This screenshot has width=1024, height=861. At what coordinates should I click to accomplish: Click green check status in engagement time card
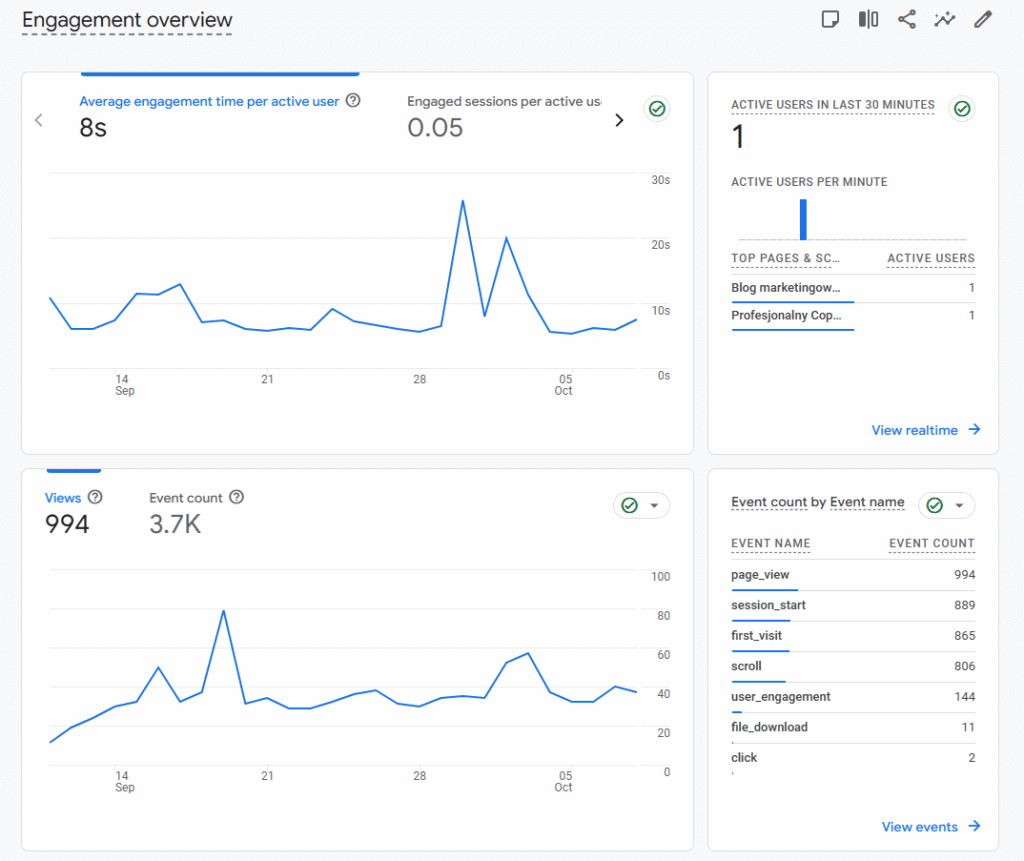(x=657, y=109)
